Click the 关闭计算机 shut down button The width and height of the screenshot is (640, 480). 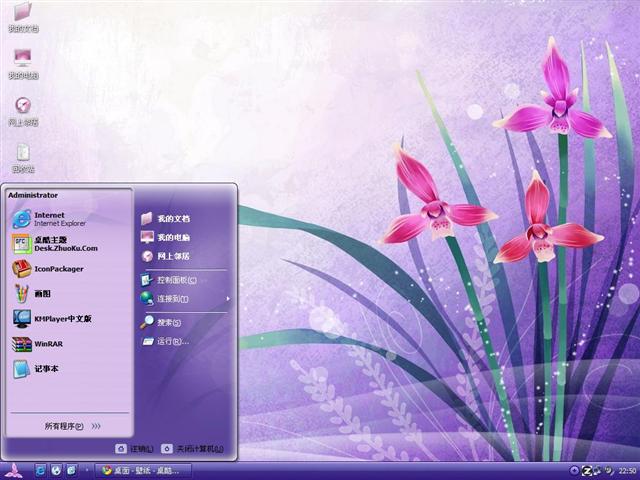192,449
